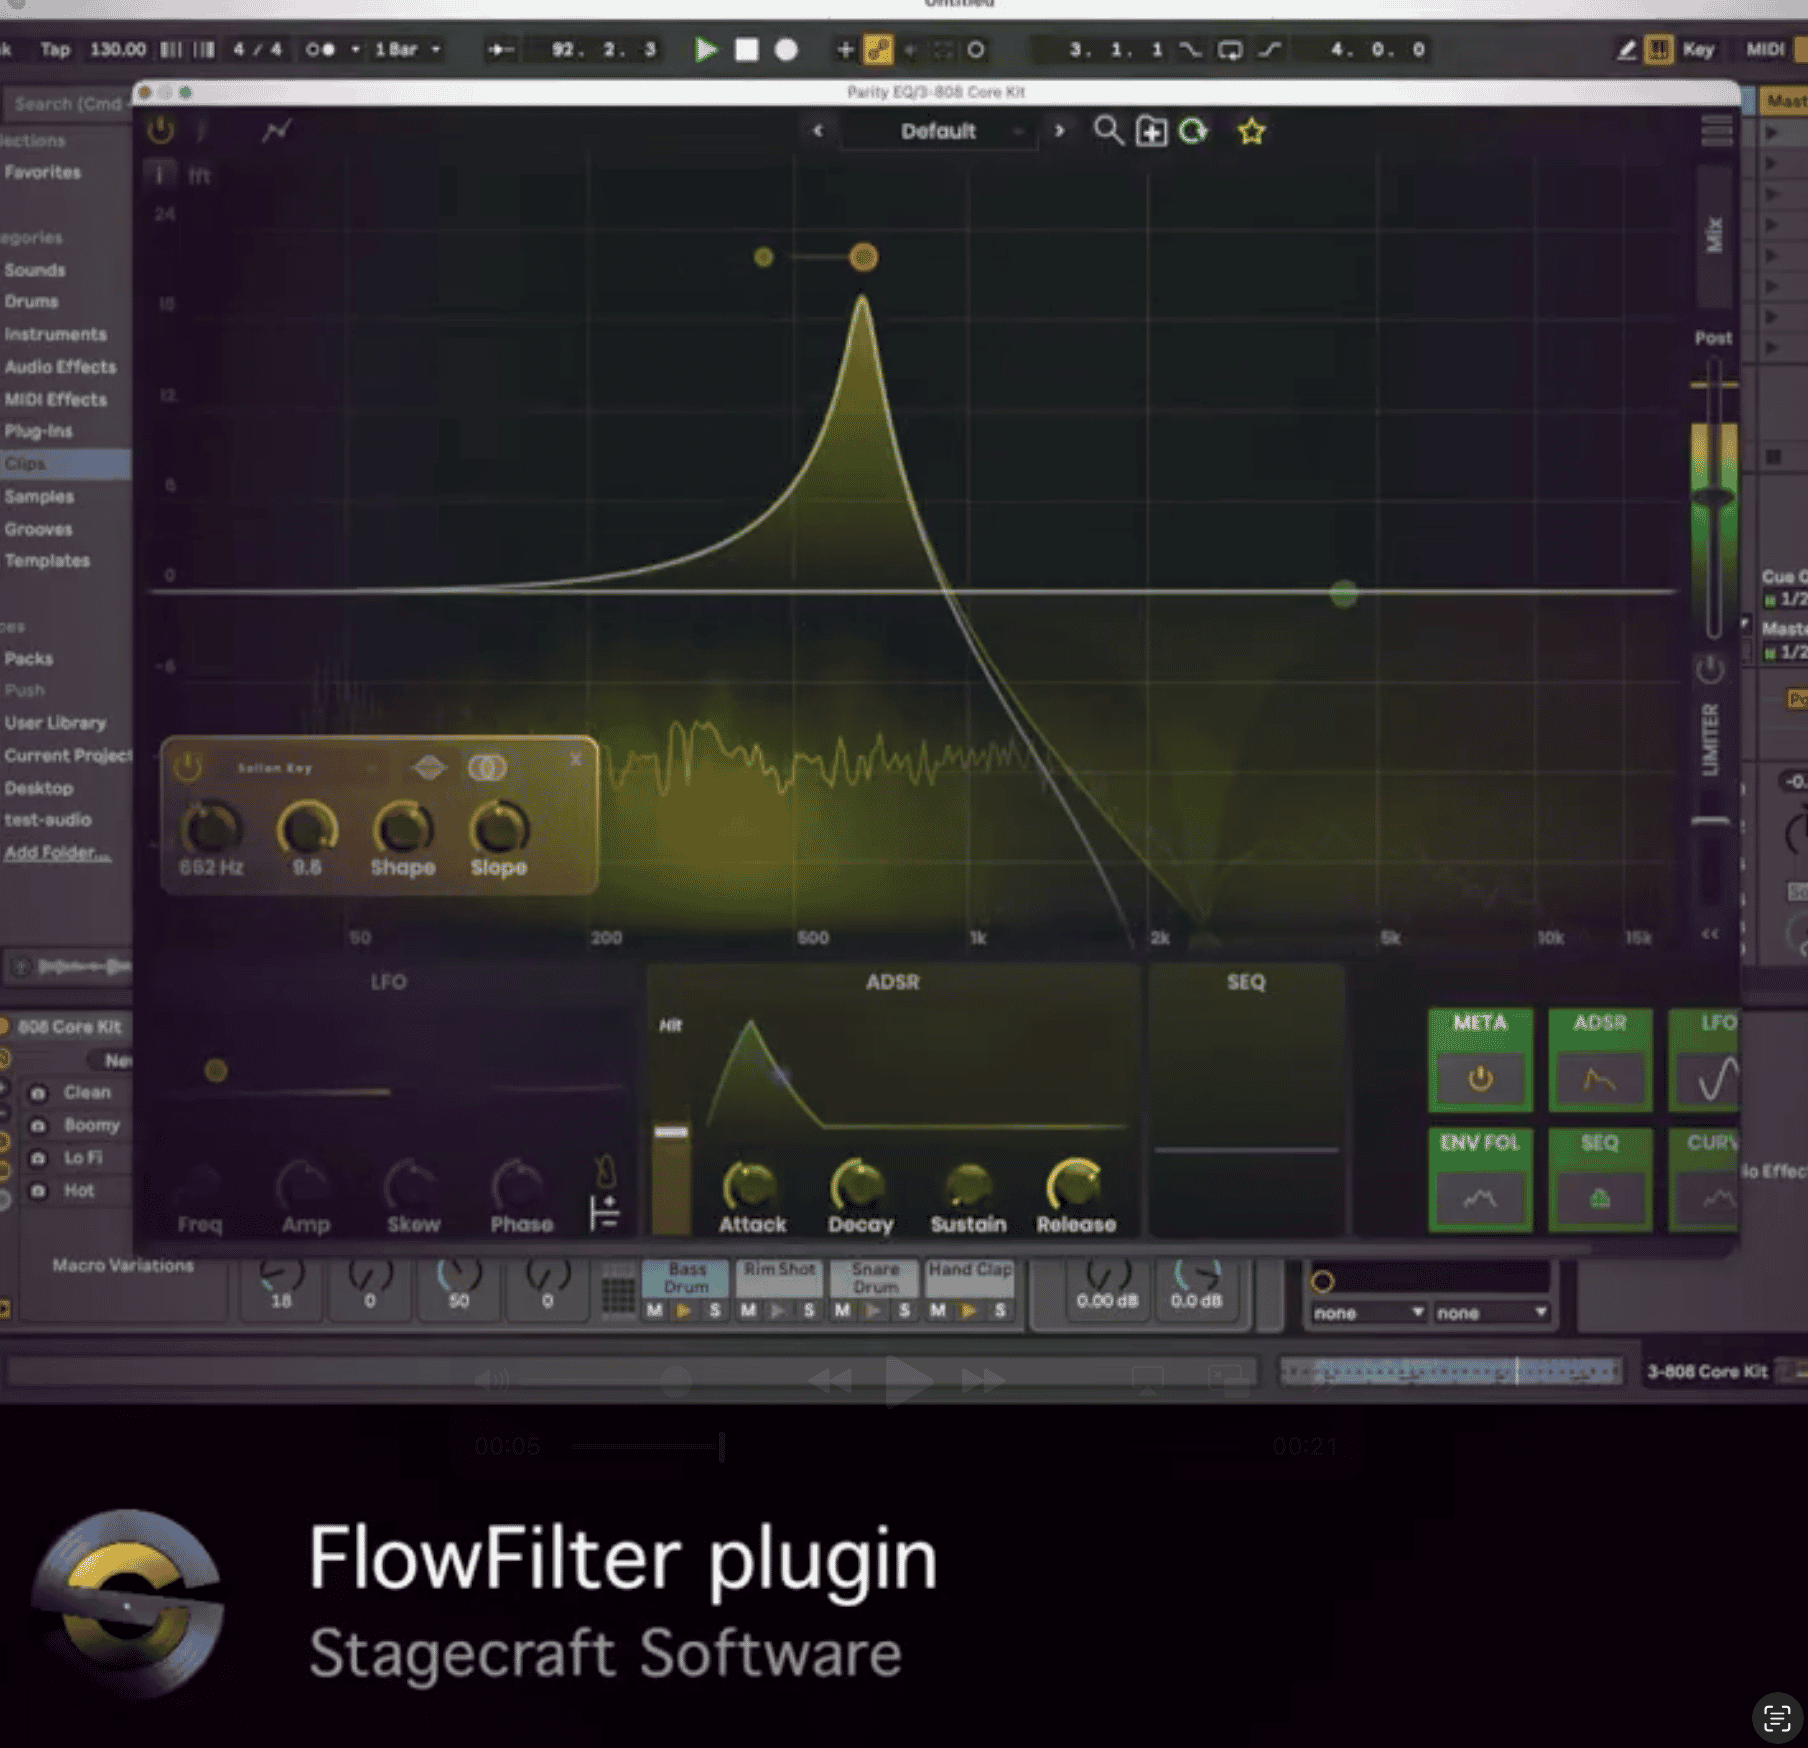Click the draw mode pencil icon in Ableton
The image size is (1808, 1748).
point(1627,49)
